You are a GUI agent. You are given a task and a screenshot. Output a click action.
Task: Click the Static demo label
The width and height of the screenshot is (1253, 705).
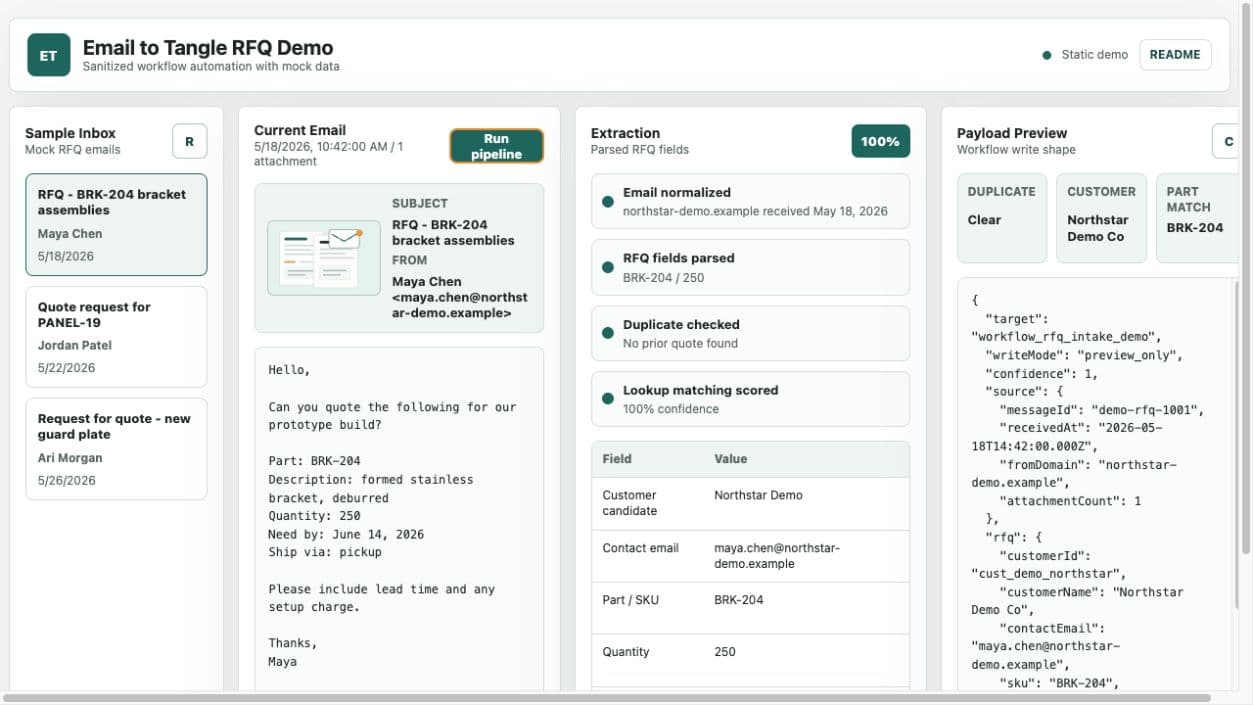point(1095,55)
